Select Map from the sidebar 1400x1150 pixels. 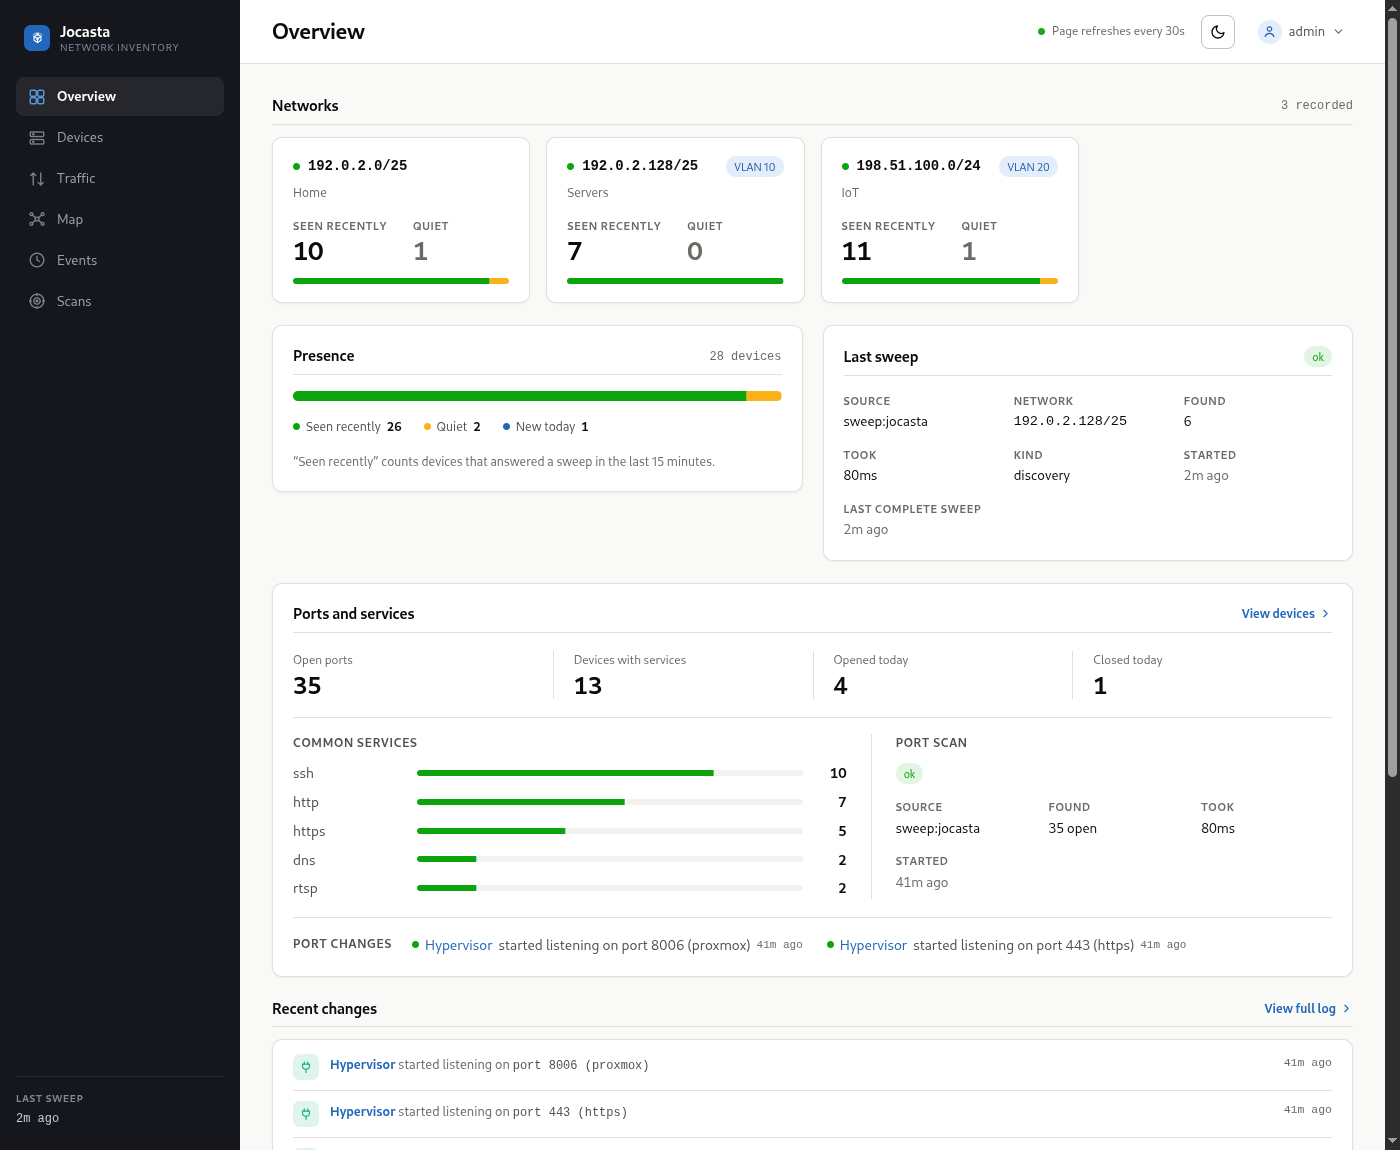tap(120, 220)
